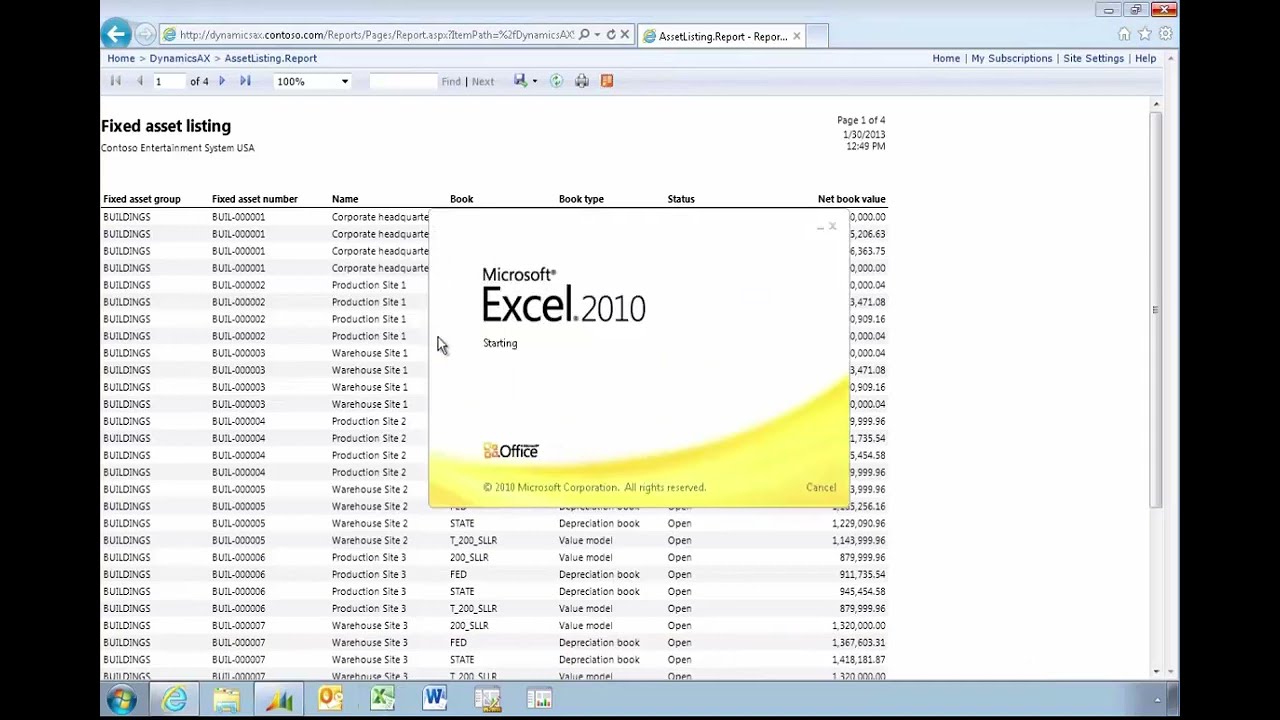Click value 1,143,999.96
This screenshot has width=1280, height=720.
[858, 540]
